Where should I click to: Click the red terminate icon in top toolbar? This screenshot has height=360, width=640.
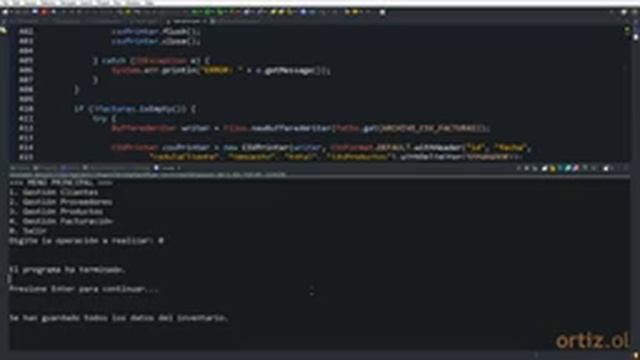click(44, 12)
